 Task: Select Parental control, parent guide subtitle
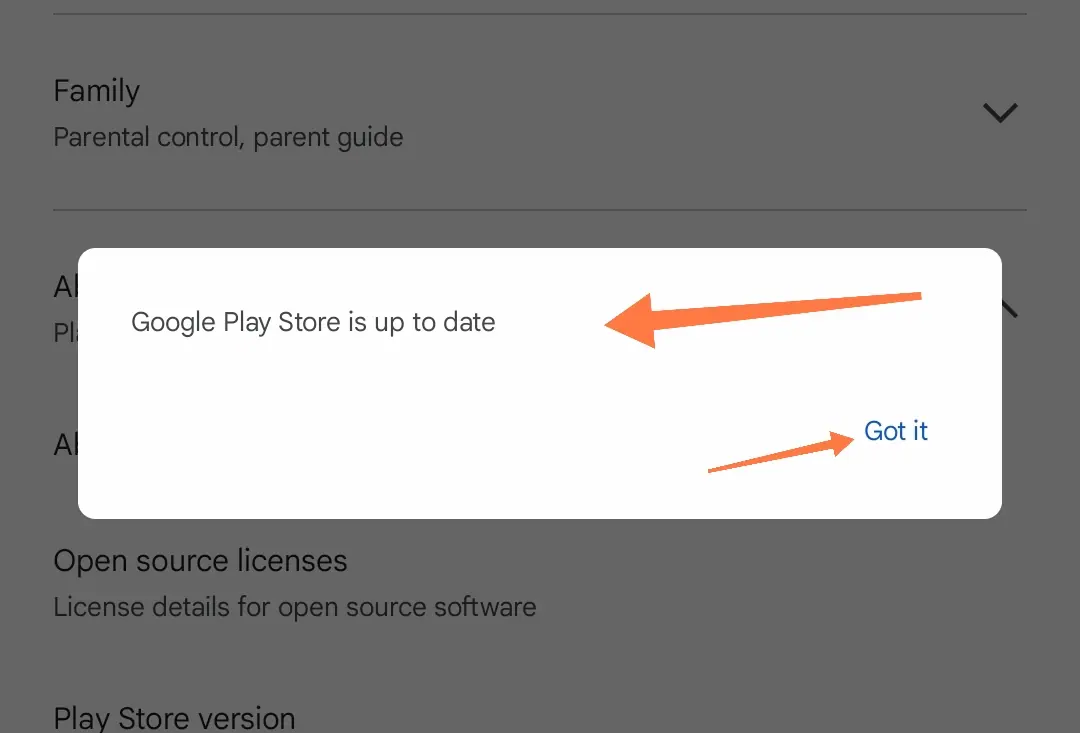coord(228,137)
